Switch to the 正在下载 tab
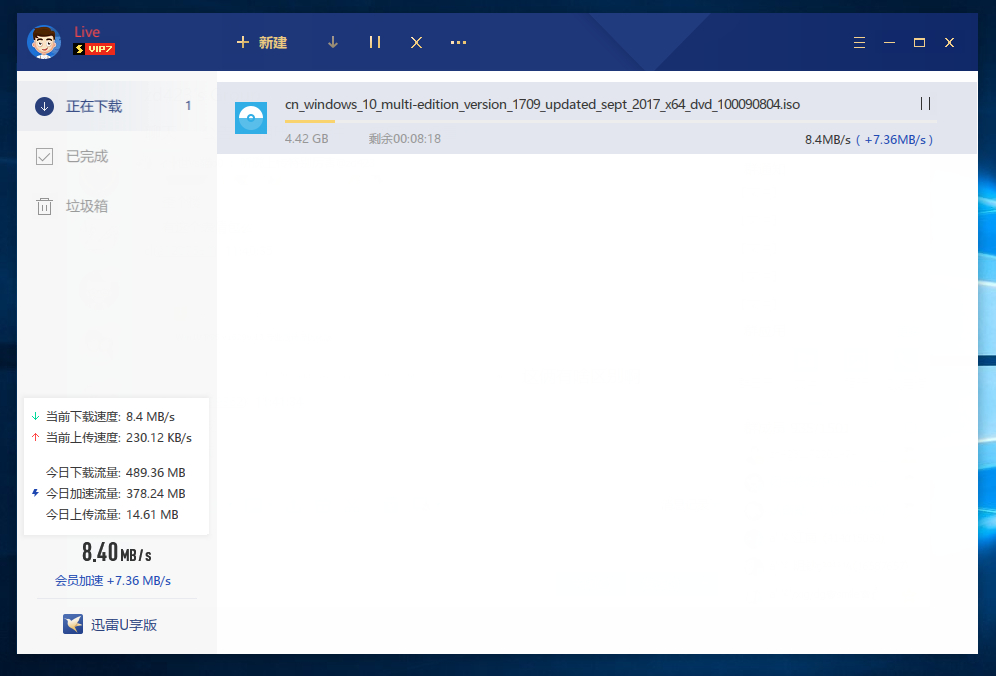Image resolution: width=996 pixels, height=676 pixels. coord(94,106)
